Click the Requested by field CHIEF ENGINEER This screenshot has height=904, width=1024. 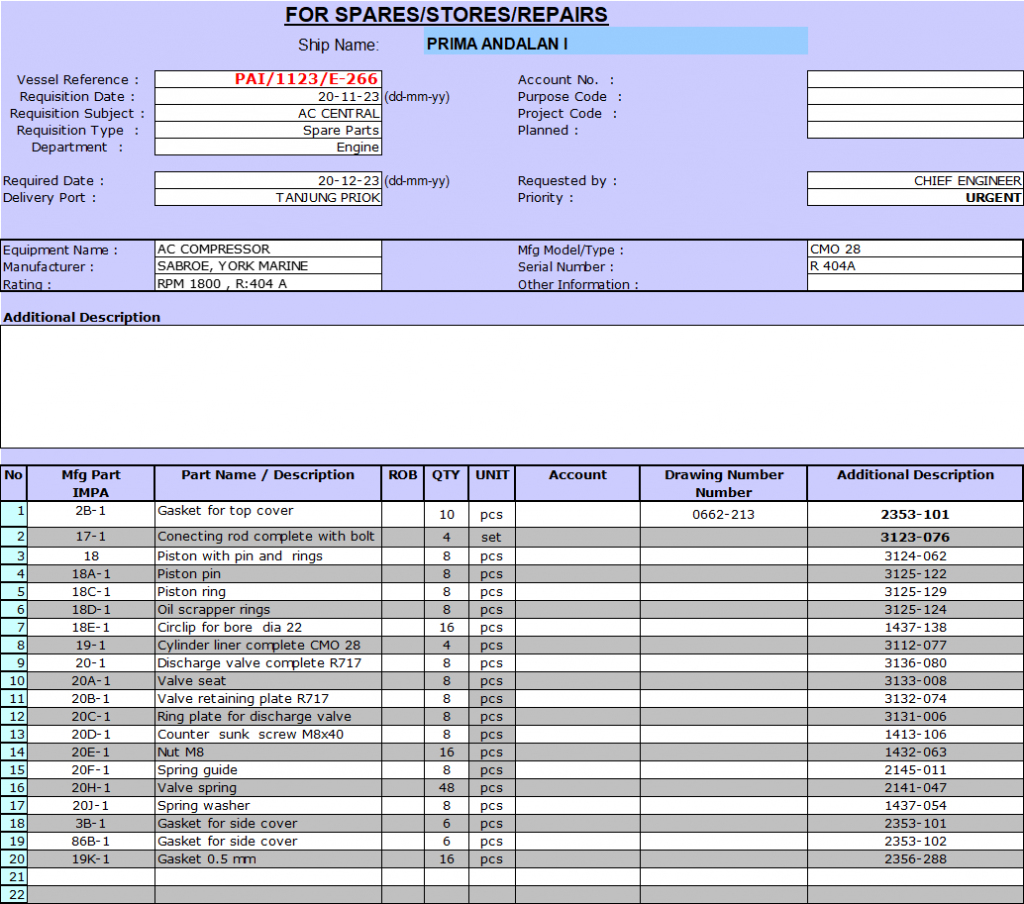914,181
